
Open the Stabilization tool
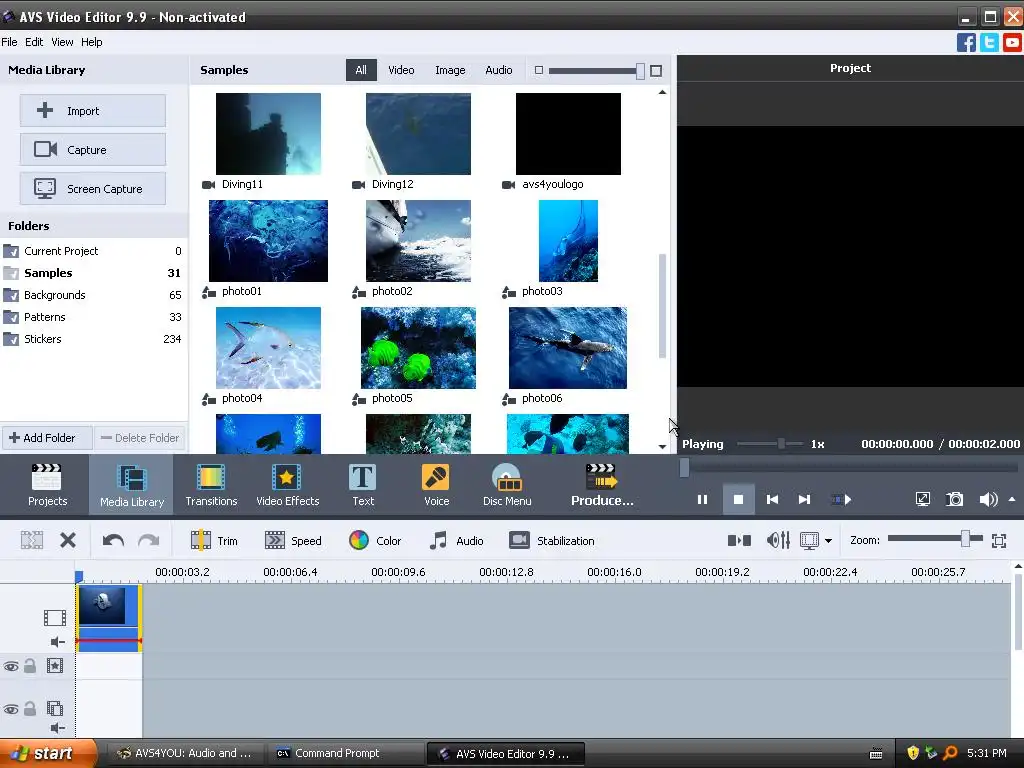(x=552, y=541)
